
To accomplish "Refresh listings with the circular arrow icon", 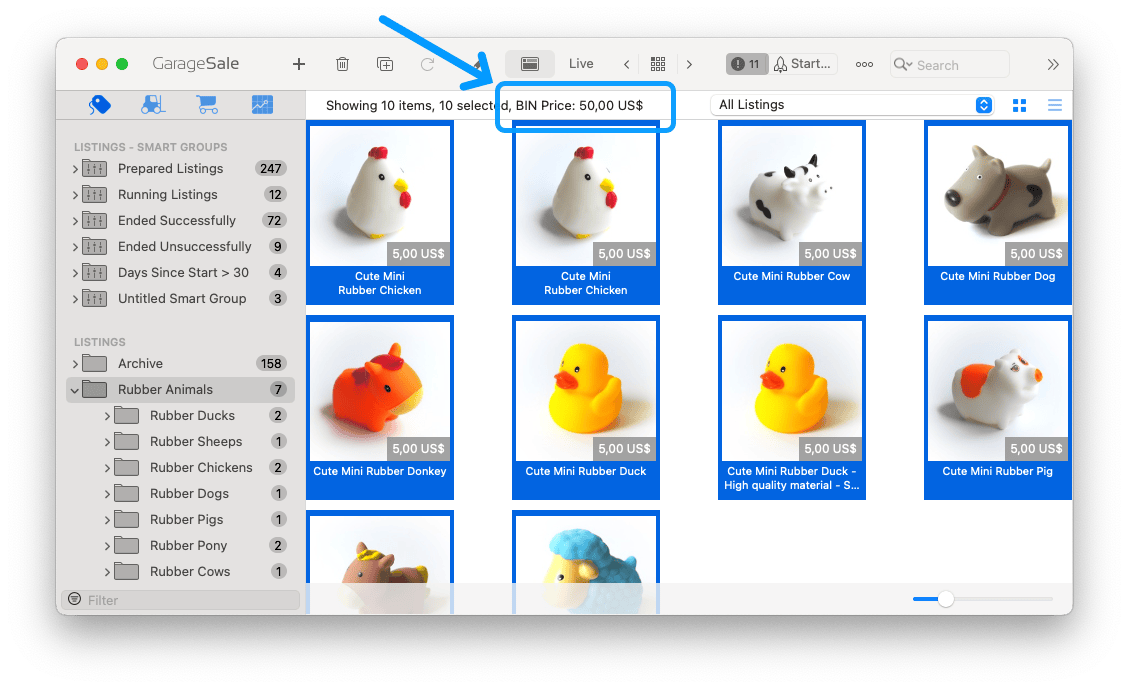I will (428, 64).
